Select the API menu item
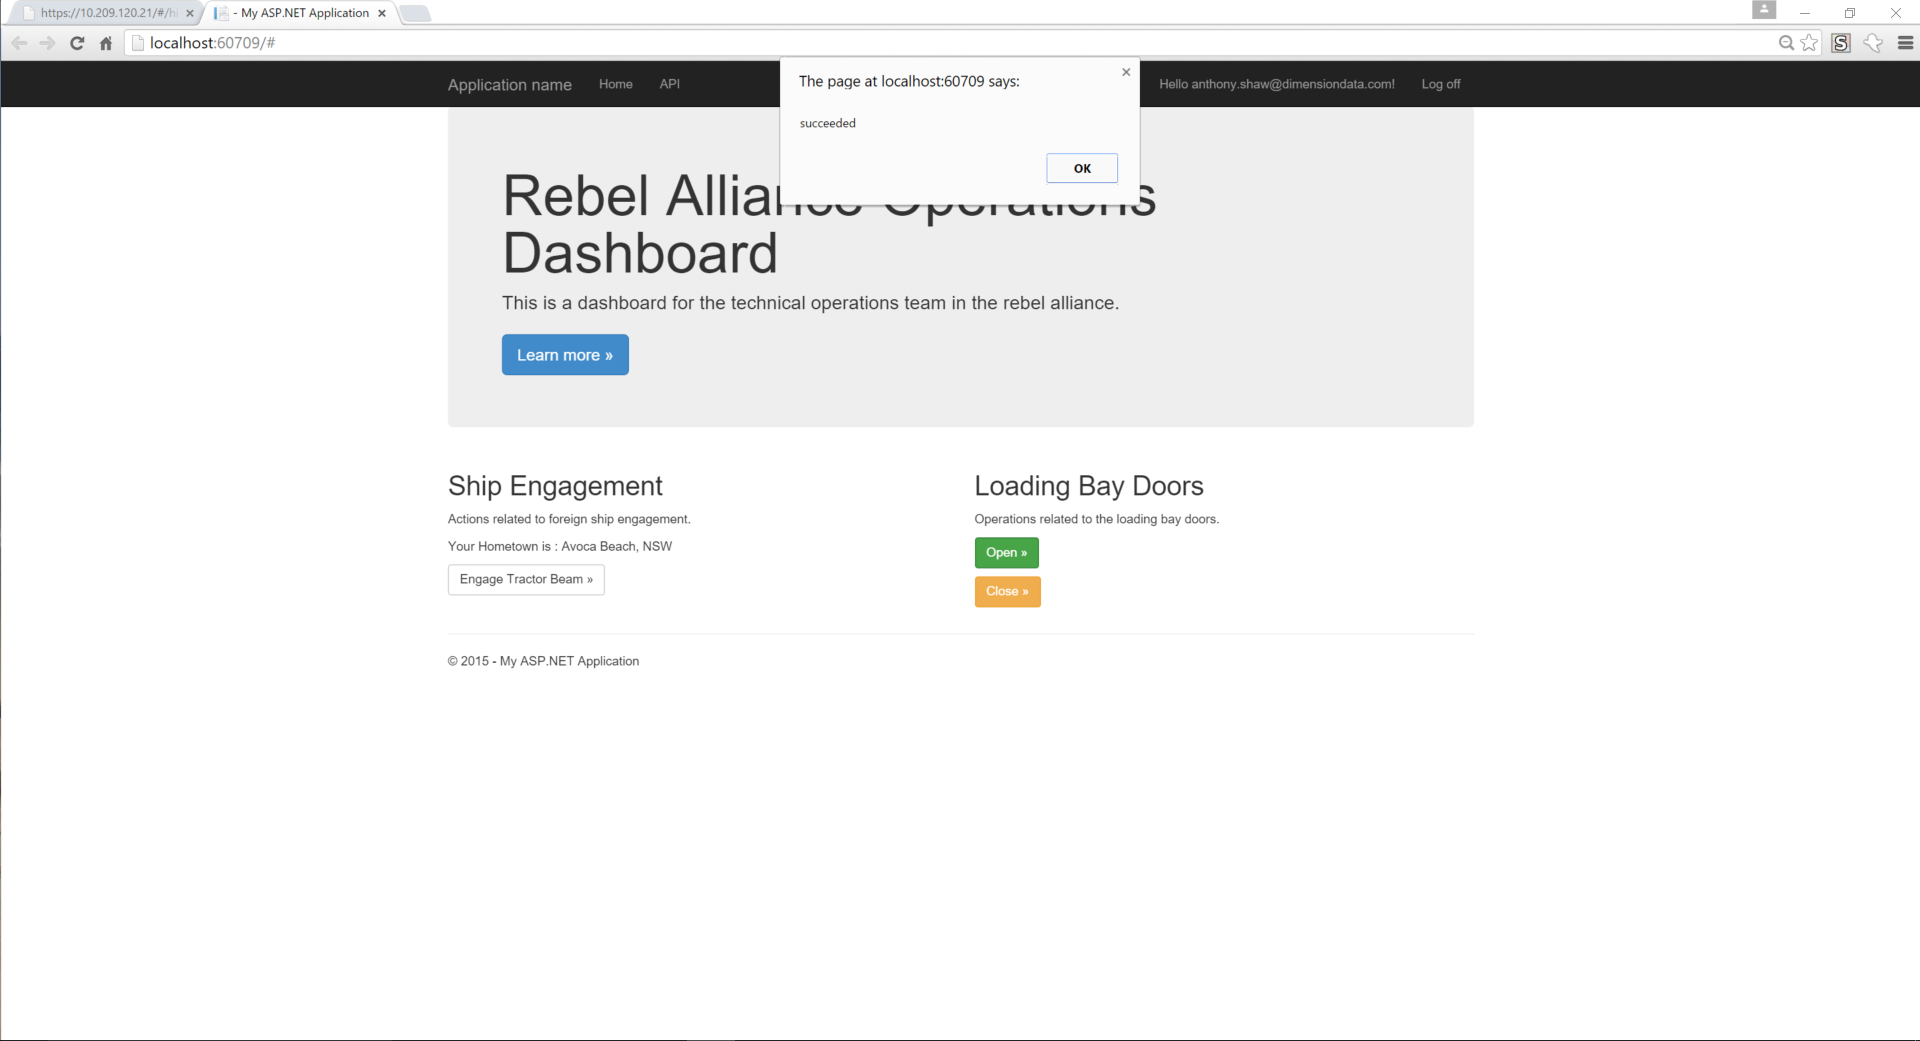1920x1041 pixels. (x=669, y=84)
